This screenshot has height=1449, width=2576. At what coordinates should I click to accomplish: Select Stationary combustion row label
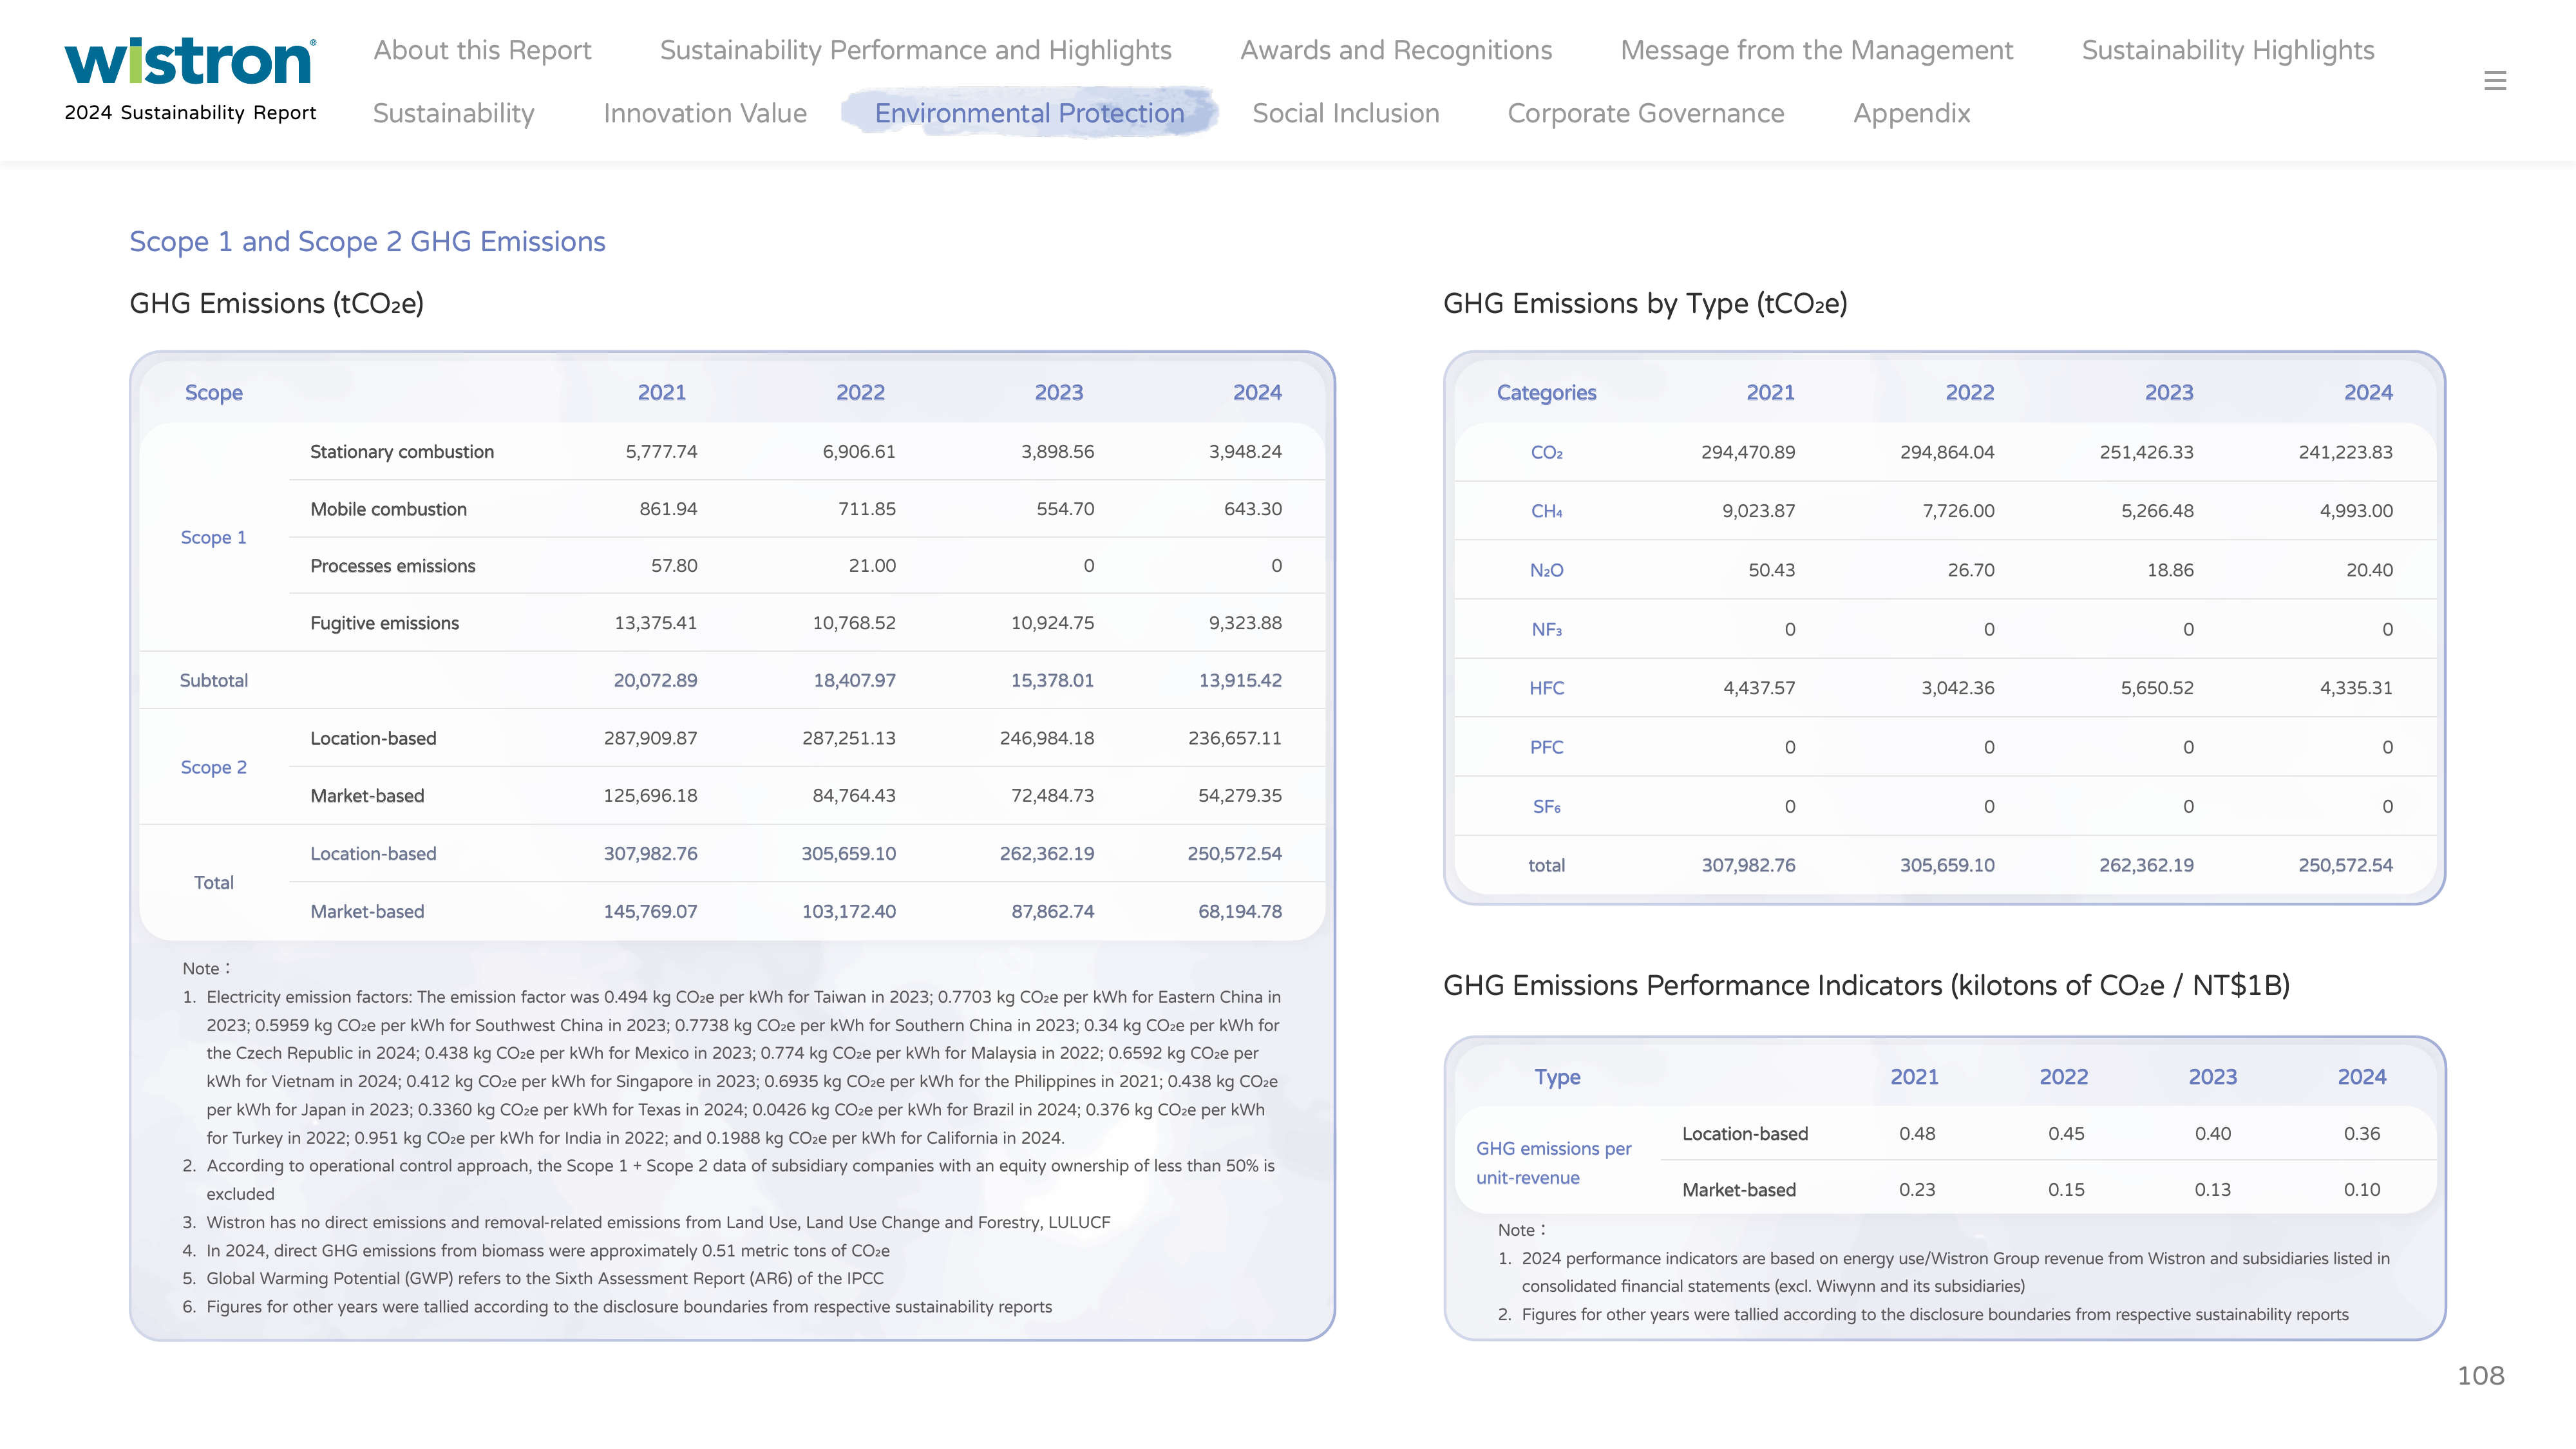402,451
